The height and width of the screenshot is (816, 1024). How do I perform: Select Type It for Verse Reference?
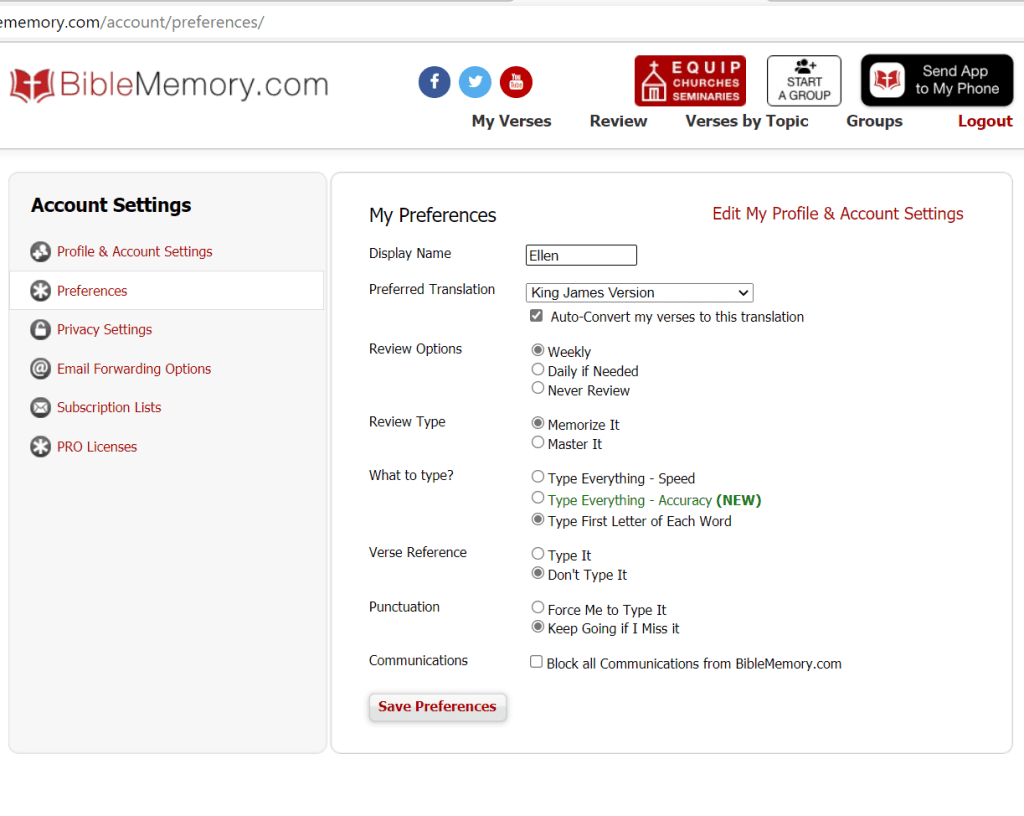[x=537, y=554]
